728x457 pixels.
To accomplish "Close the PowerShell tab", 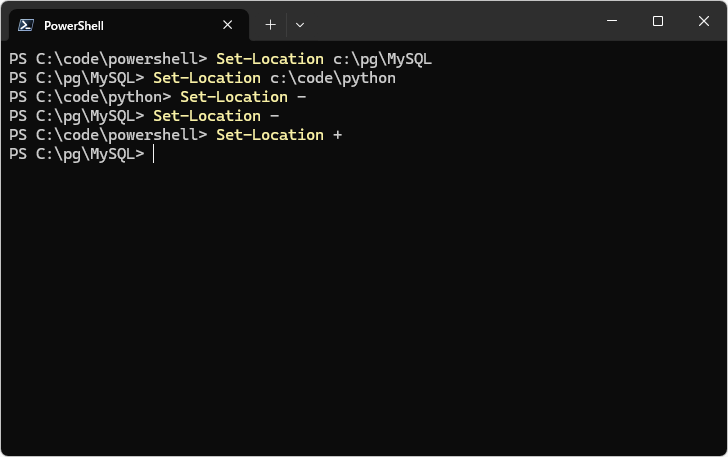I will click(228, 25).
